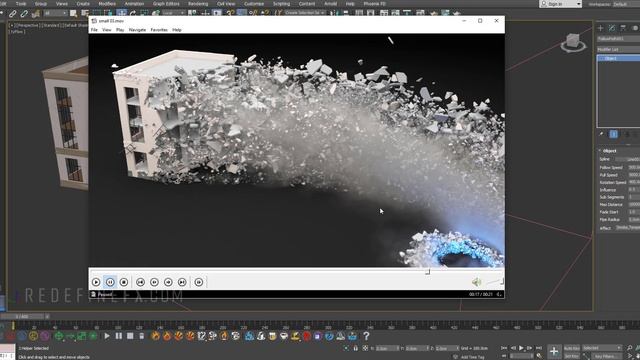640x360 pixels.
Task: Toggle Show End Result under modifier stack
Action: 613,134
